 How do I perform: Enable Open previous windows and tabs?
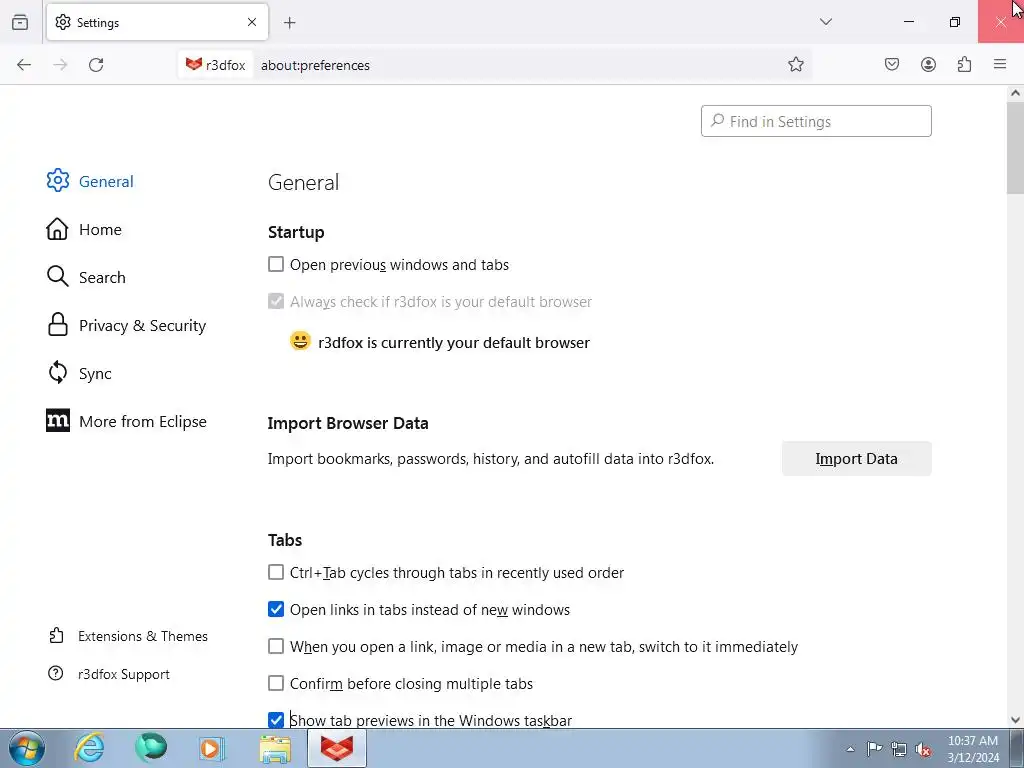click(276, 264)
